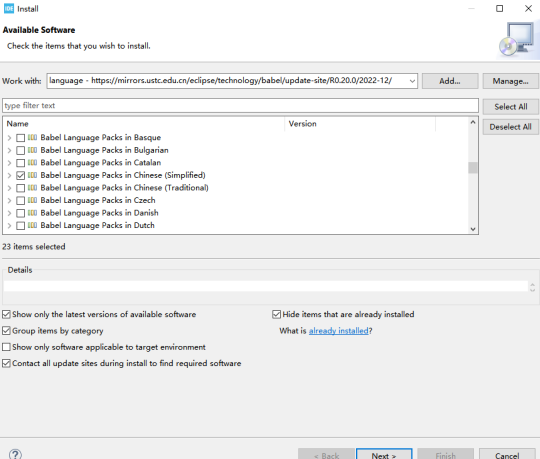Check the Basque language pack checkbox
The width and height of the screenshot is (540, 459).
21,138
